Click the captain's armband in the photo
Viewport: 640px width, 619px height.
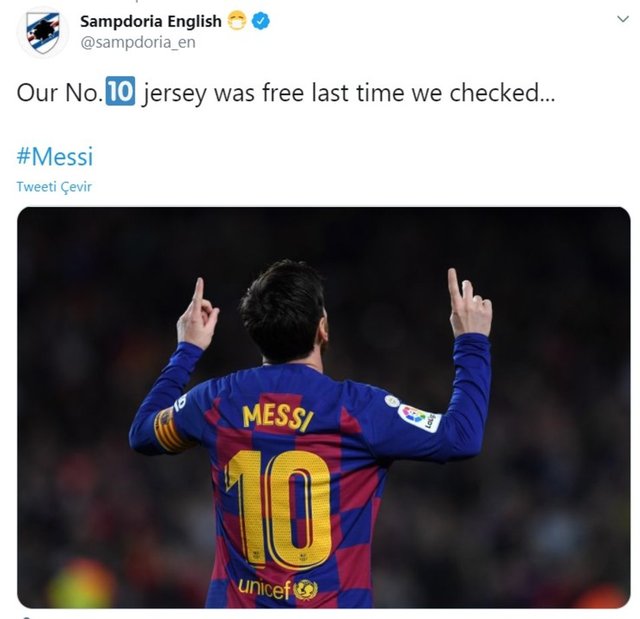(x=167, y=430)
